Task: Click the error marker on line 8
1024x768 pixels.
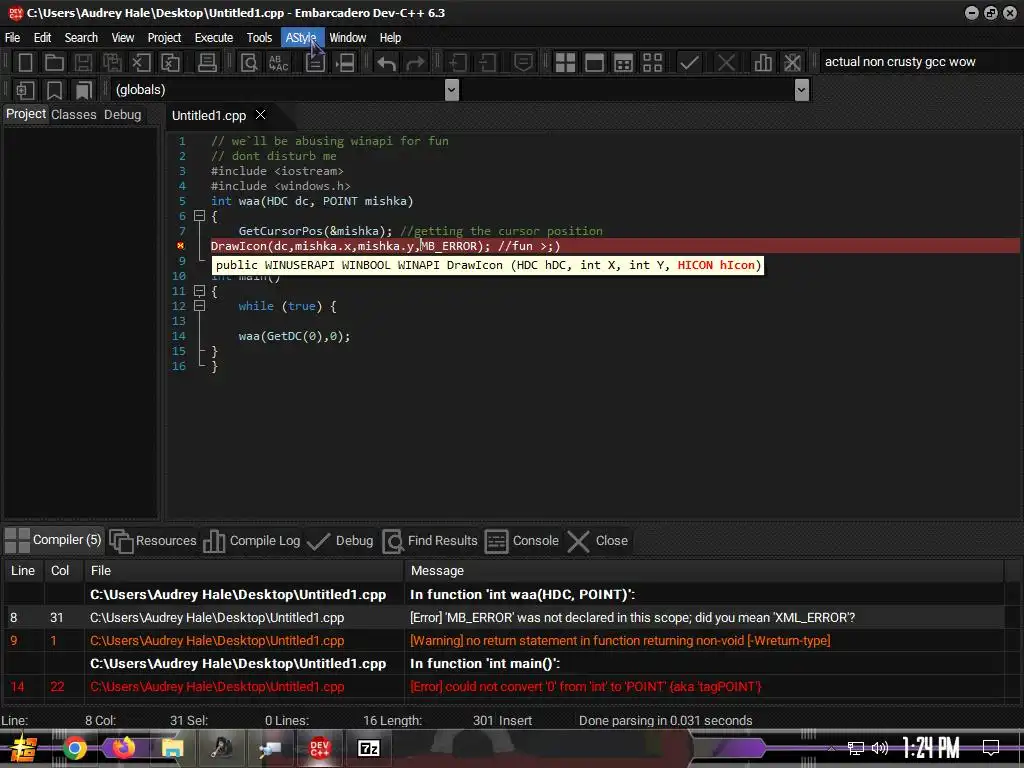Action: pos(180,246)
